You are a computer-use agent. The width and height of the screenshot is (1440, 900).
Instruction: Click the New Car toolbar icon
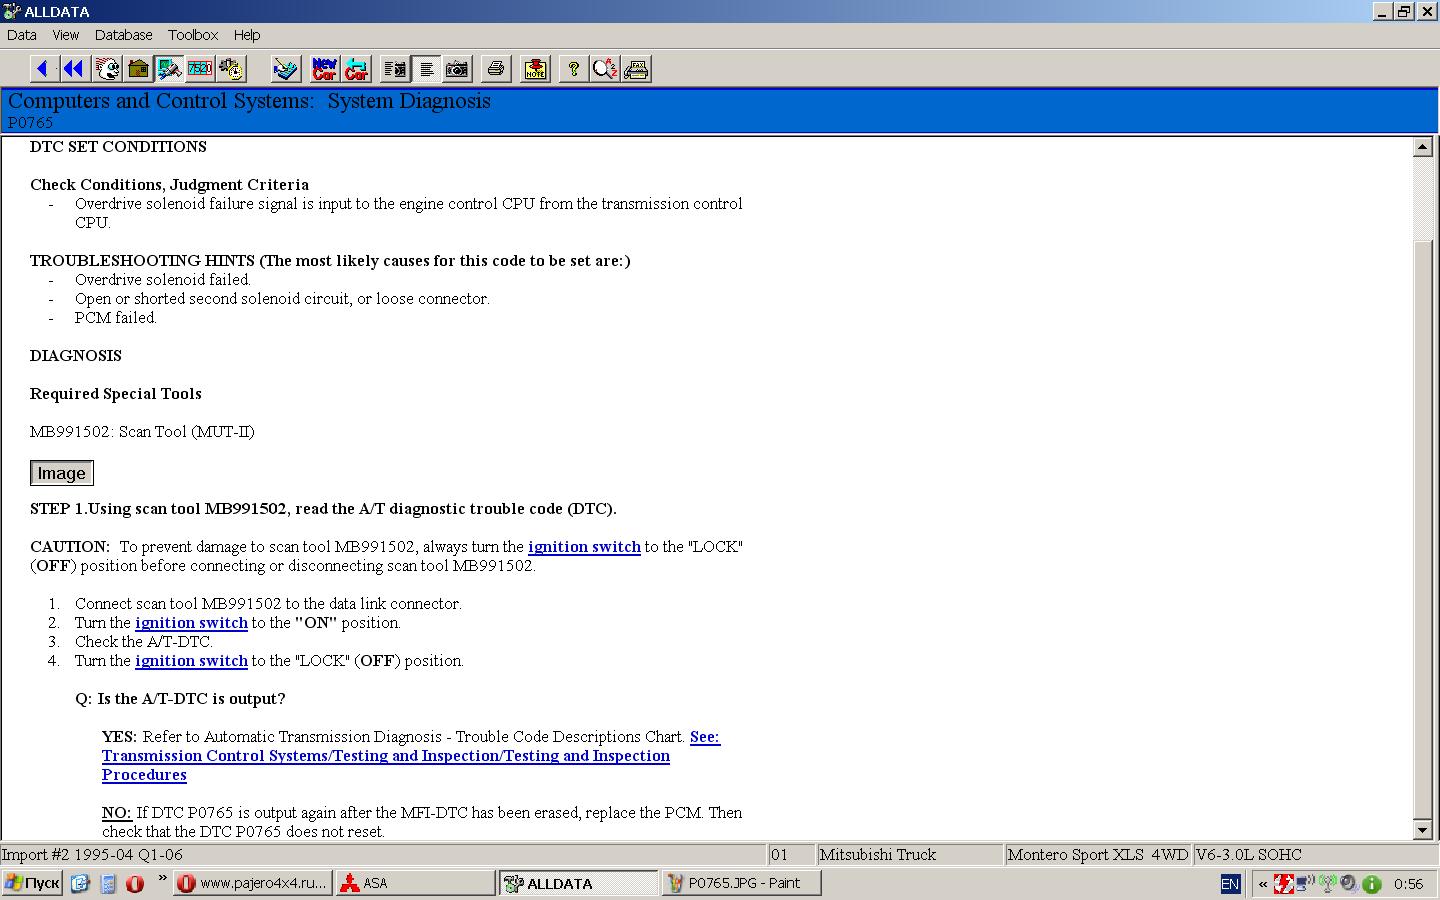(325, 69)
